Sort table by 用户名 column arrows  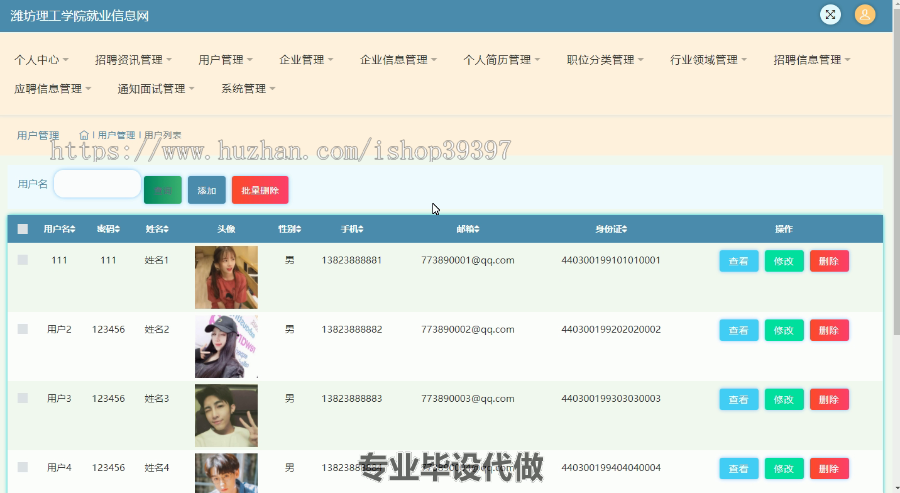73,229
